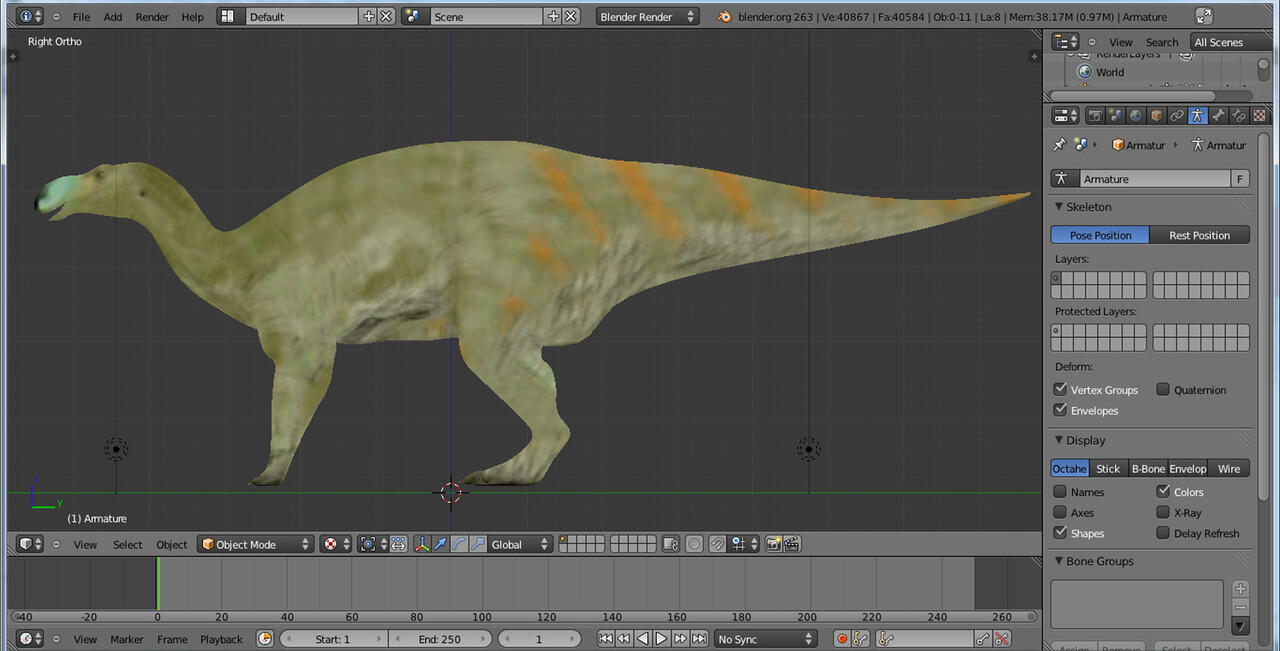This screenshot has width=1280, height=651.
Task: Open the Object properties tab (orange cube)
Action: coord(1157,116)
